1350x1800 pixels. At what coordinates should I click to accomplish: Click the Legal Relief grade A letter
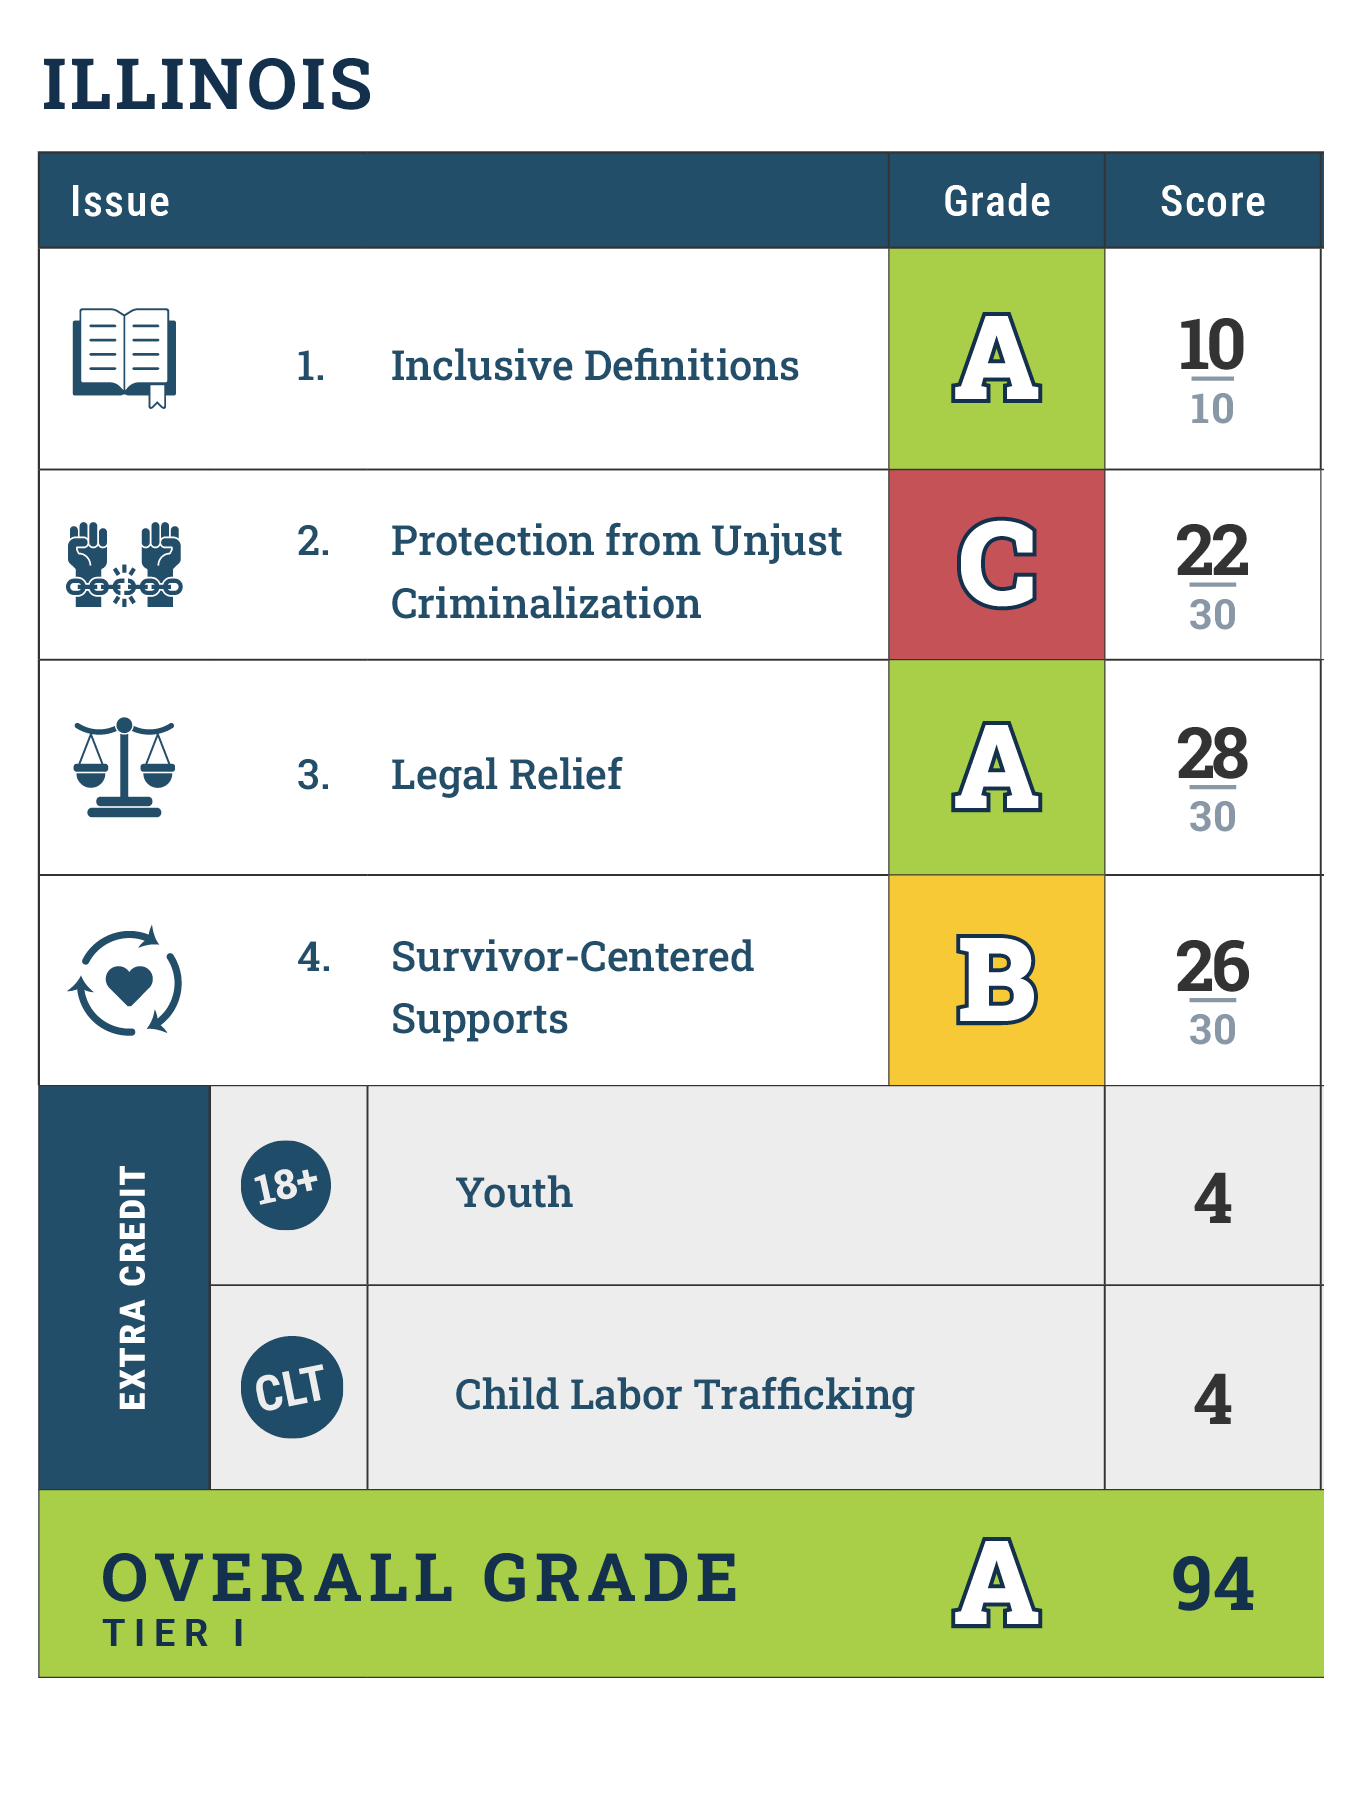click(x=996, y=767)
